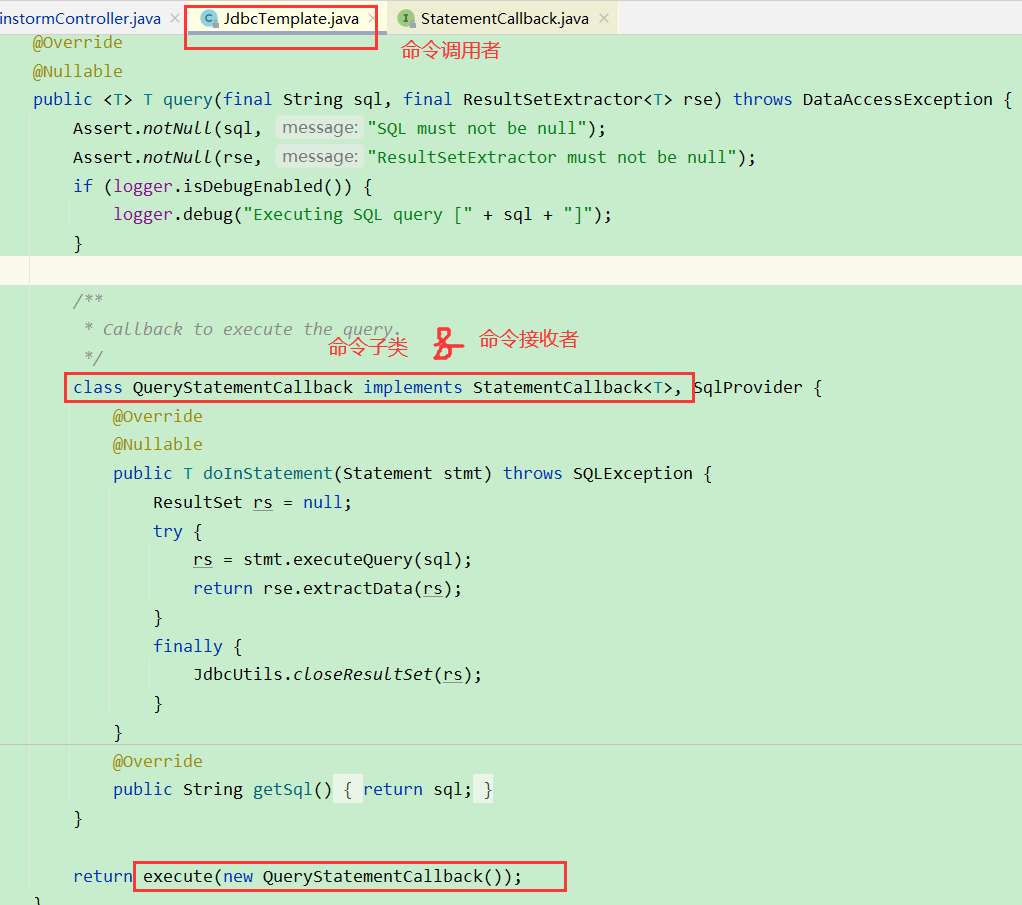Click the @Override annotation above getSql
1022x905 pixels.
[157, 761]
